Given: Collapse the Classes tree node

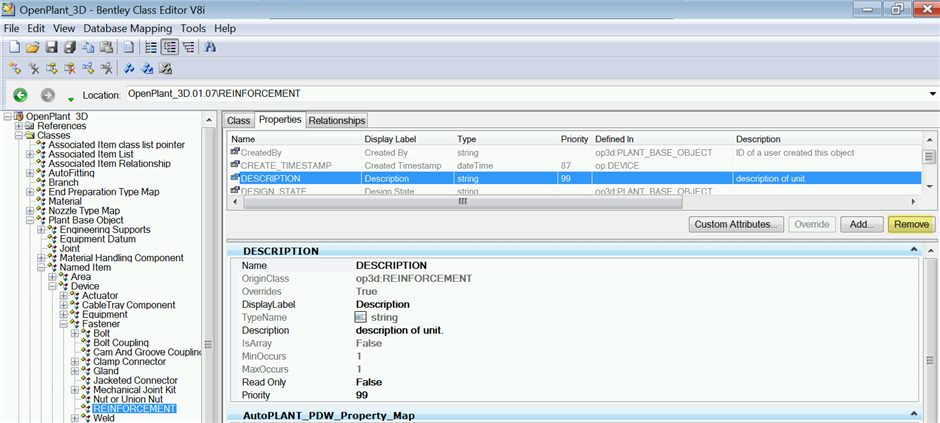Looking at the screenshot, I should (19, 135).
